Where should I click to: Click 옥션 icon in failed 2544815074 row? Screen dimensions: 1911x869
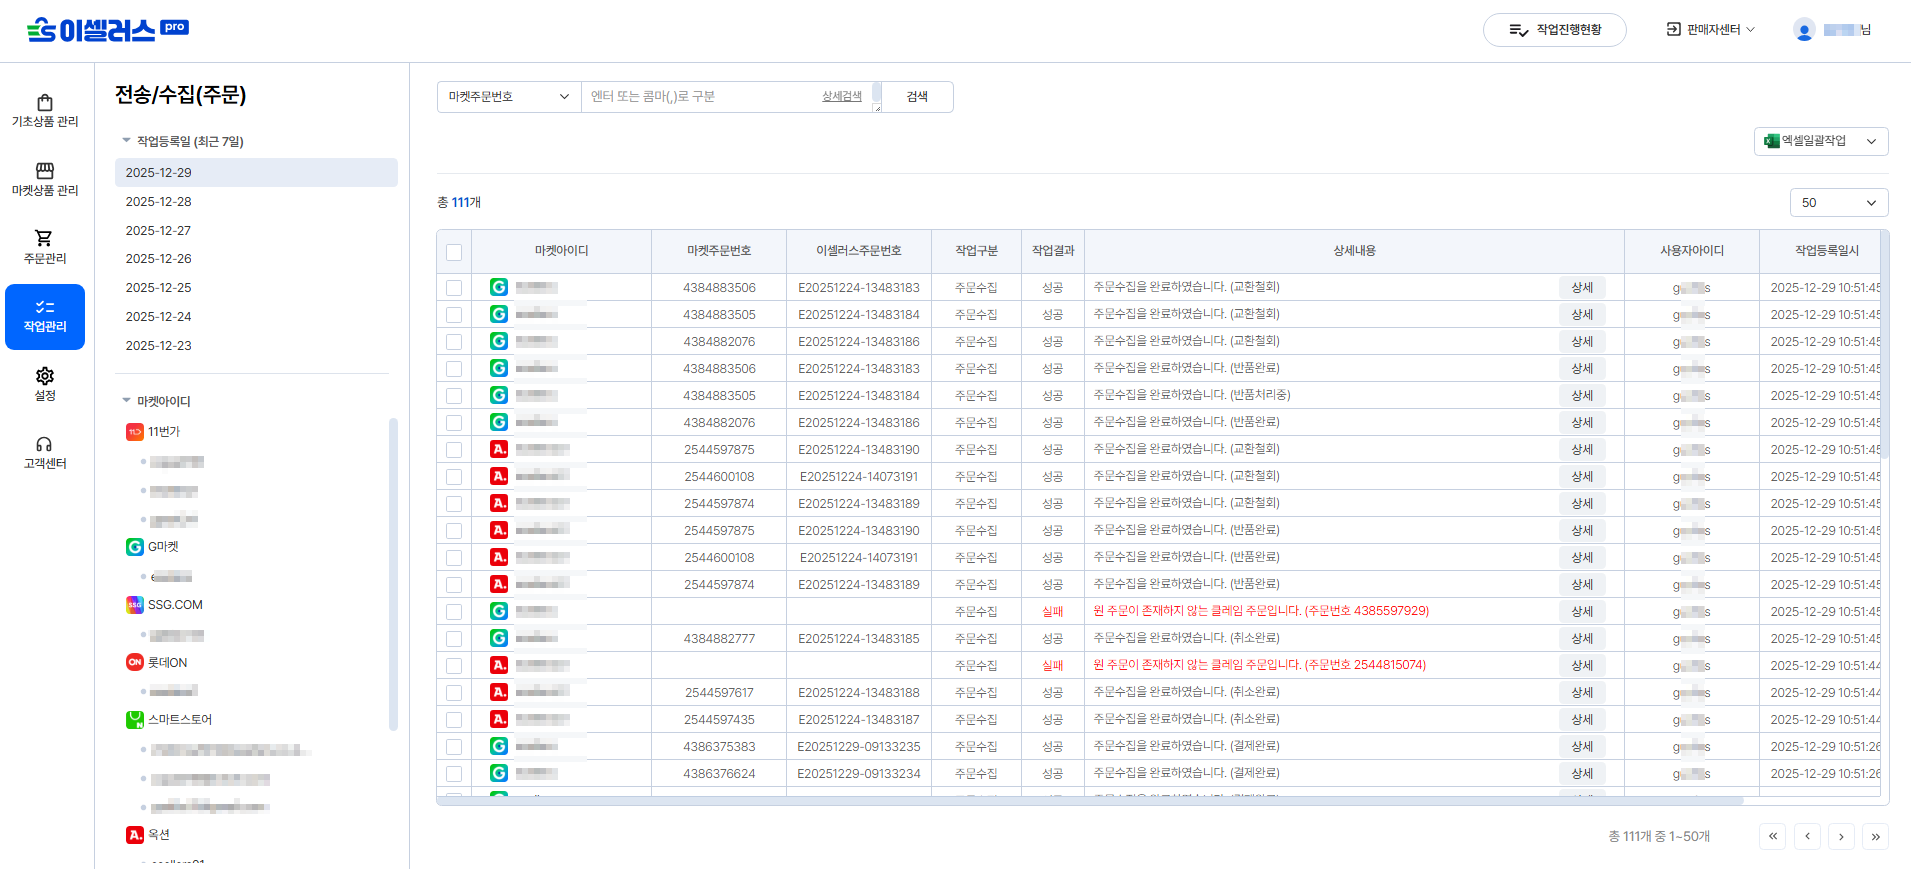tap(499, 665)
